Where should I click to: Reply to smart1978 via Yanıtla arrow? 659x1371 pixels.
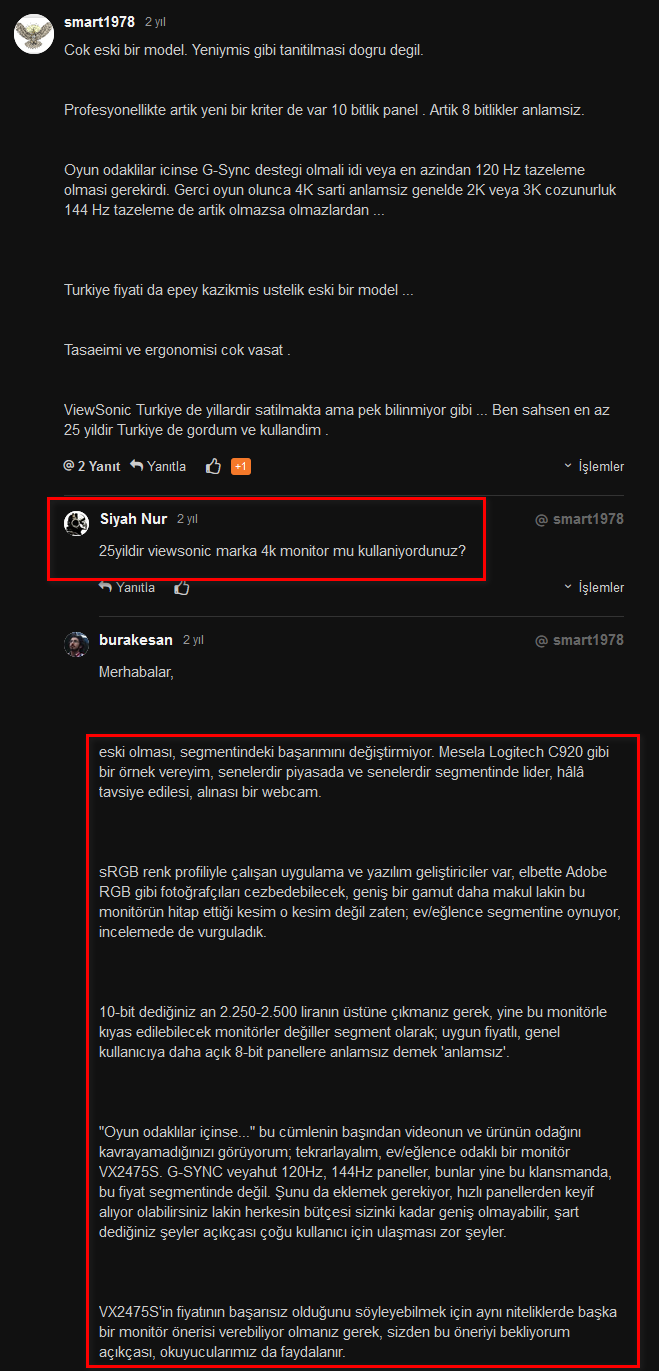pyautogui.click(x=158, y=466)
